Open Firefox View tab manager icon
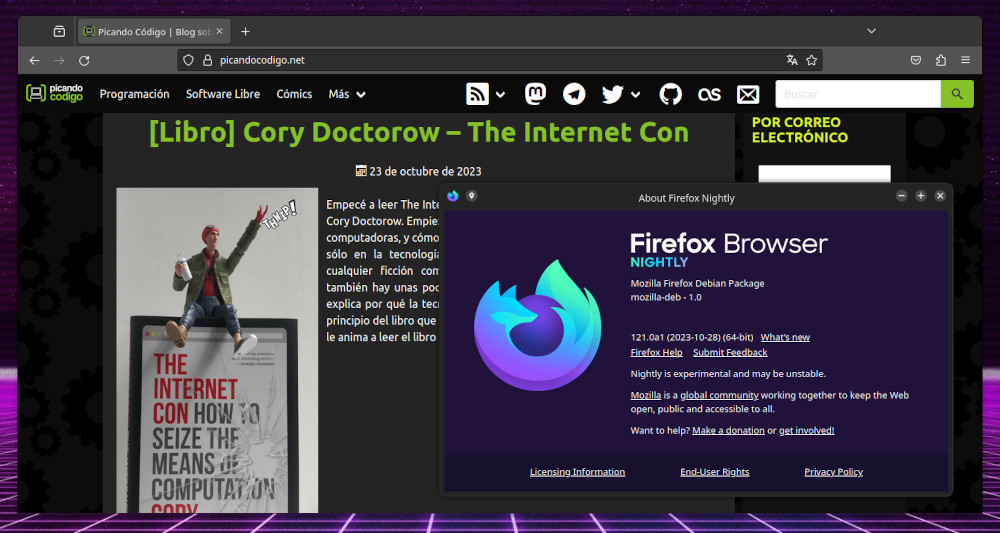Viewport: 1000px width, 533px height. click(59, 31)
